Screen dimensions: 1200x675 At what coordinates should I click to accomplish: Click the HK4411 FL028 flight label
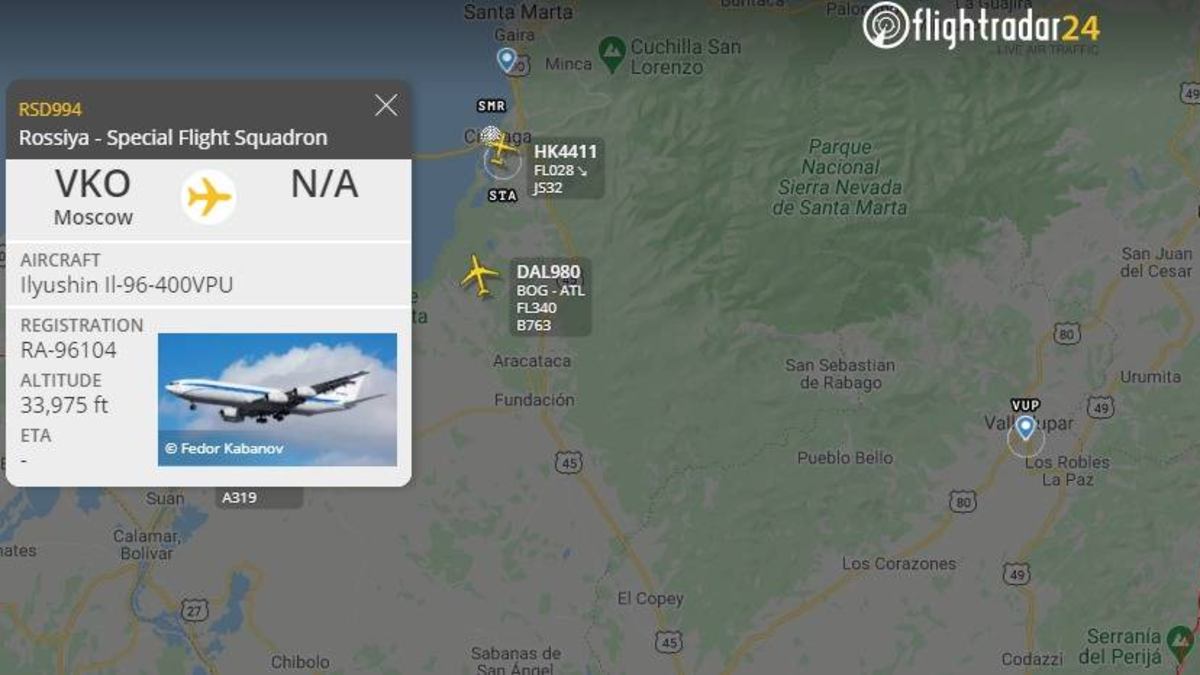tap(565, 168)
